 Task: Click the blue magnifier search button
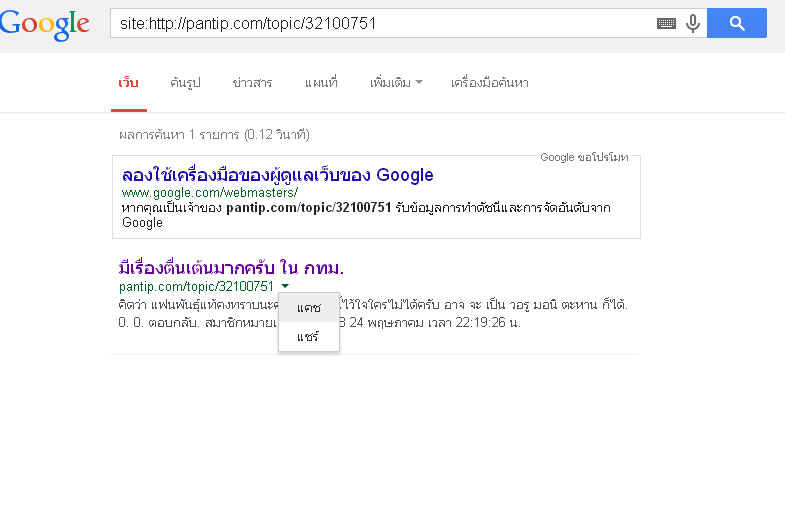[x=736, y=23]
